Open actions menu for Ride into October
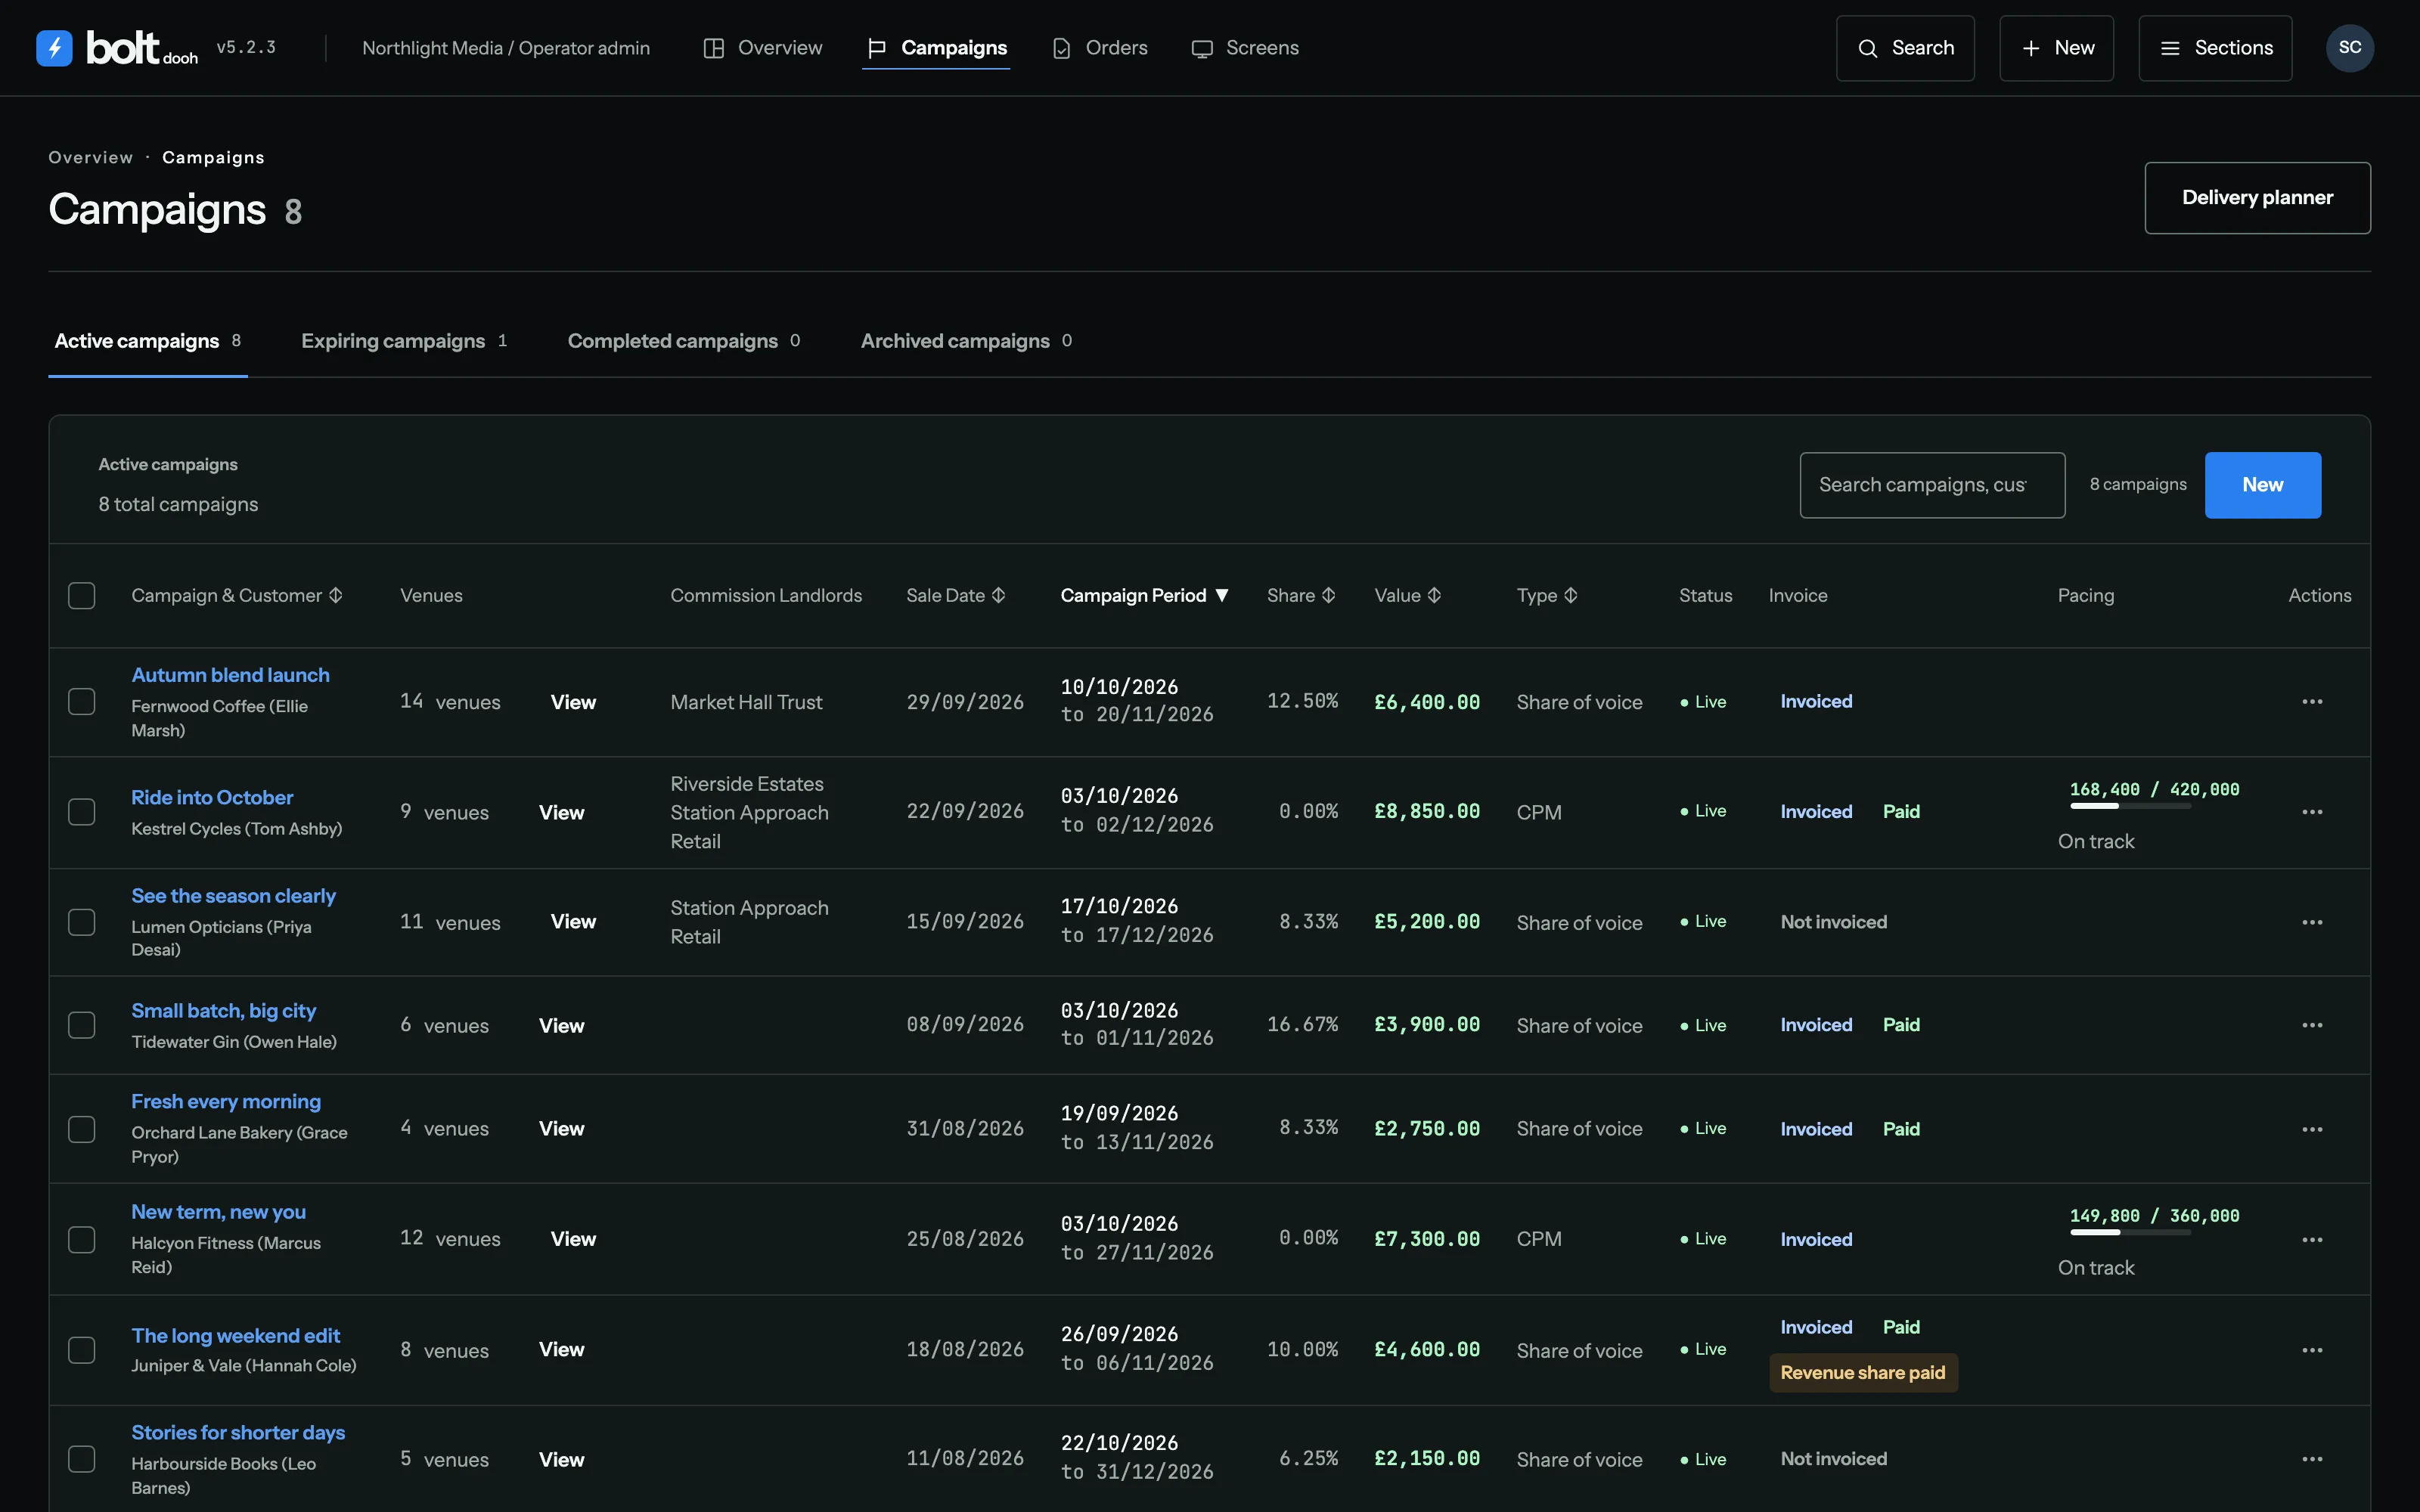The image size is (2420, 1512). pyautogui.click(x=2312, y=812)
